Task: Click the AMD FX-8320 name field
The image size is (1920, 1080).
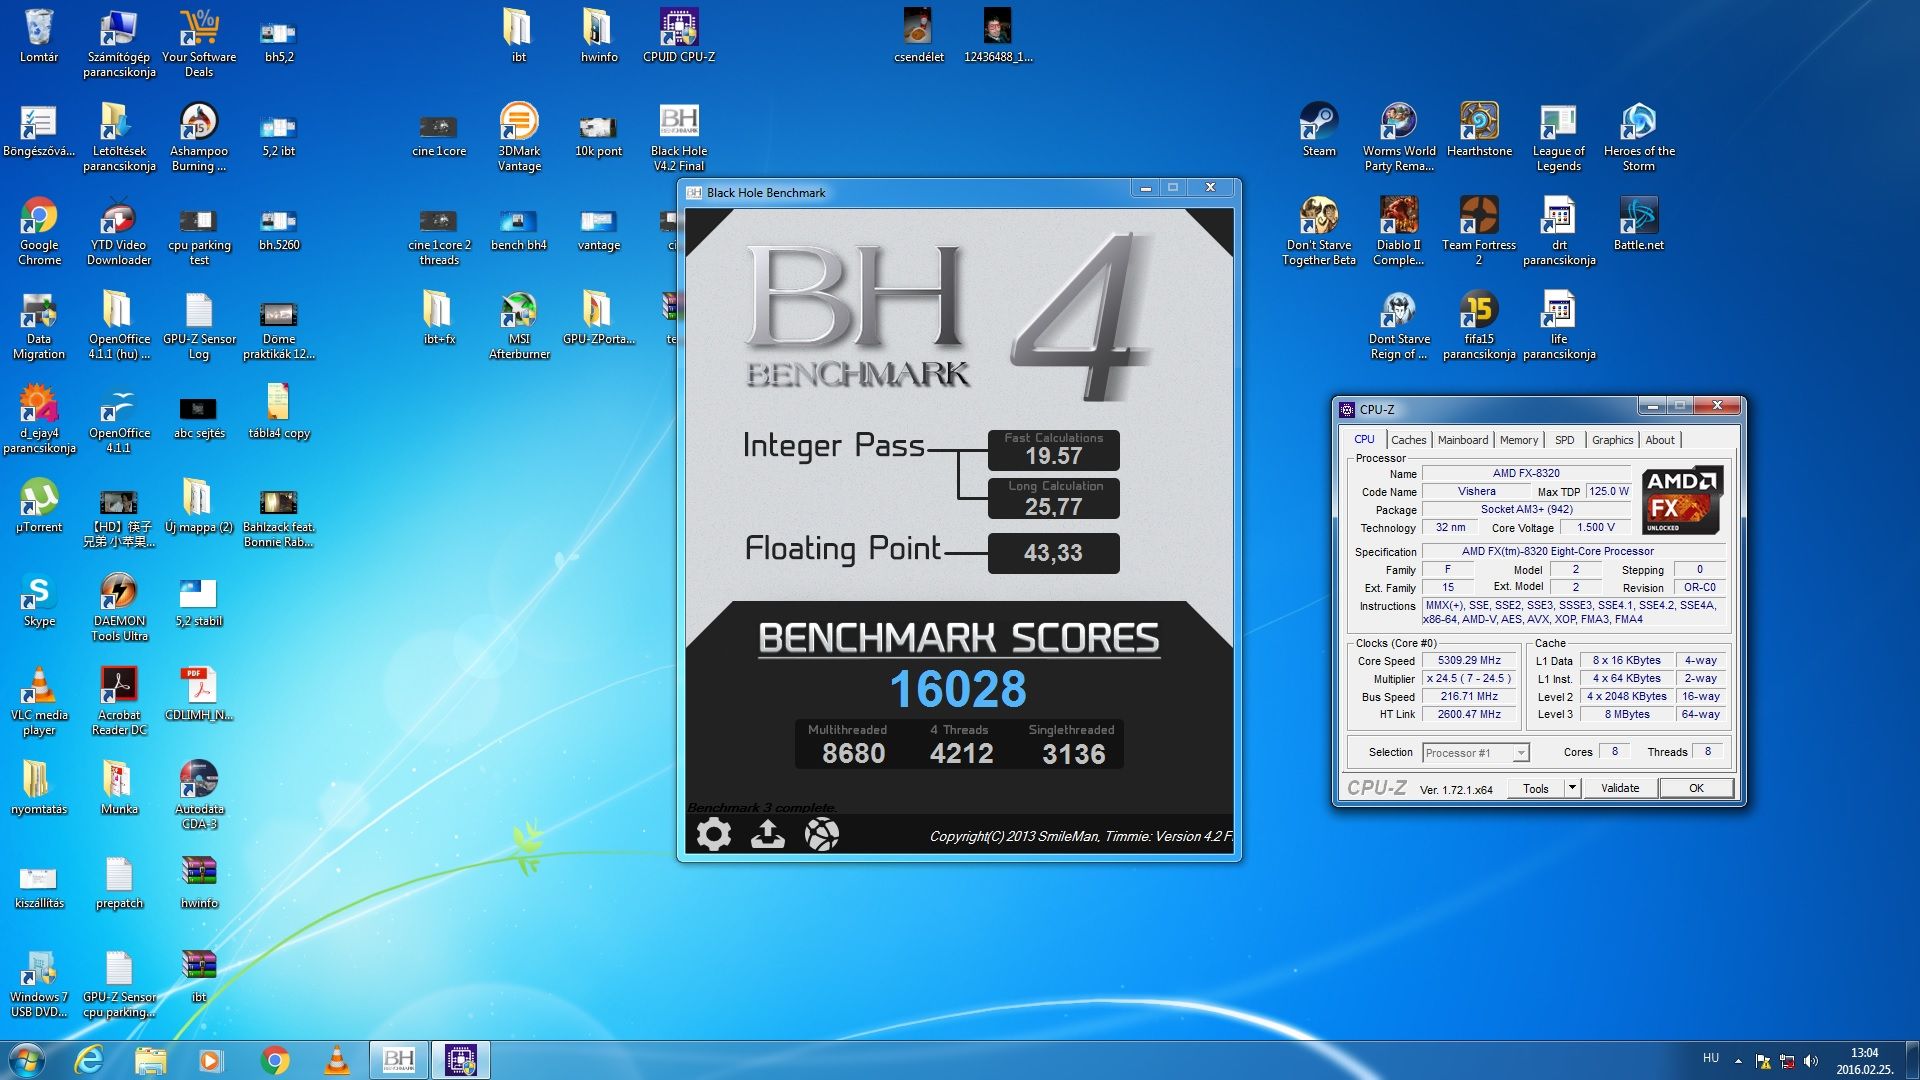Action: [1526, 473]
